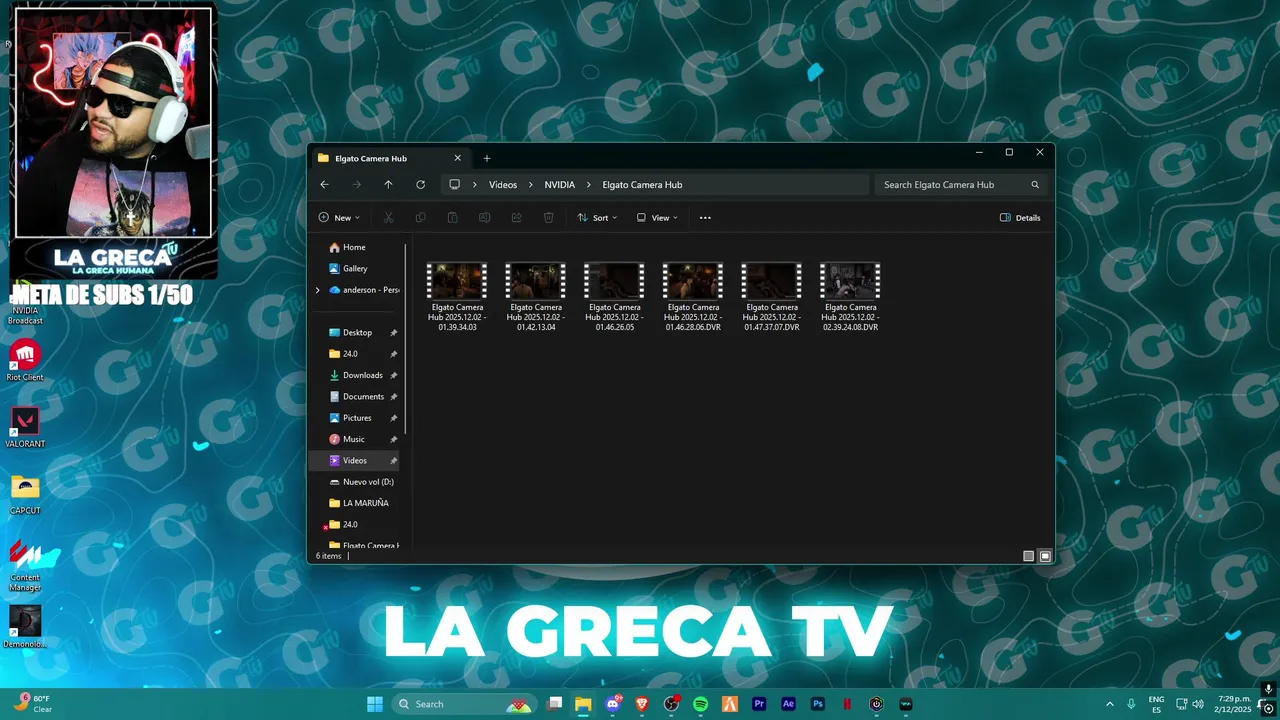Select video thumbnail 01.46.26.05
The image size is (1280, 720).
point(614,281)
